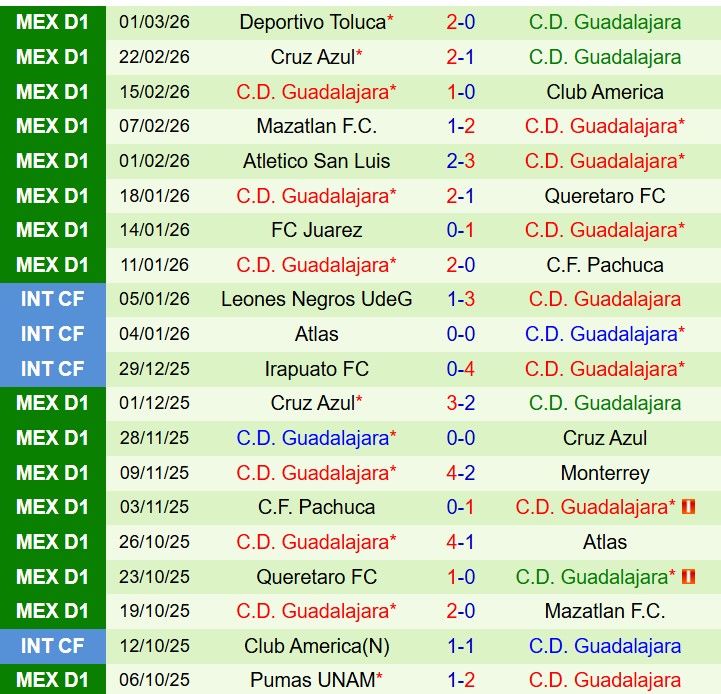
Task: Click the MEX D1 label dated 01/03/26
Action: [x=52, y=22]
